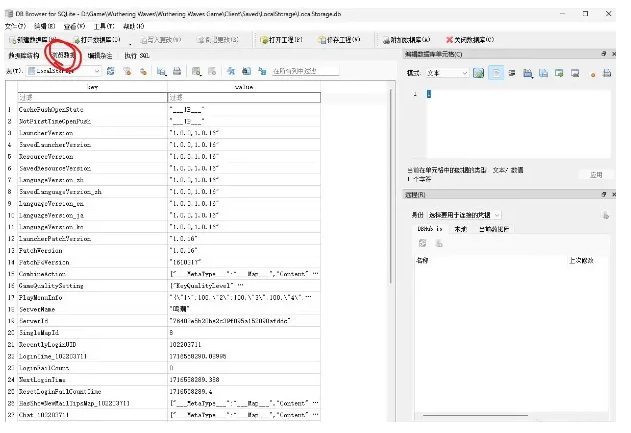
Task: Sort by the value column header
Action: pyautogui.click(x=244, y=87)
